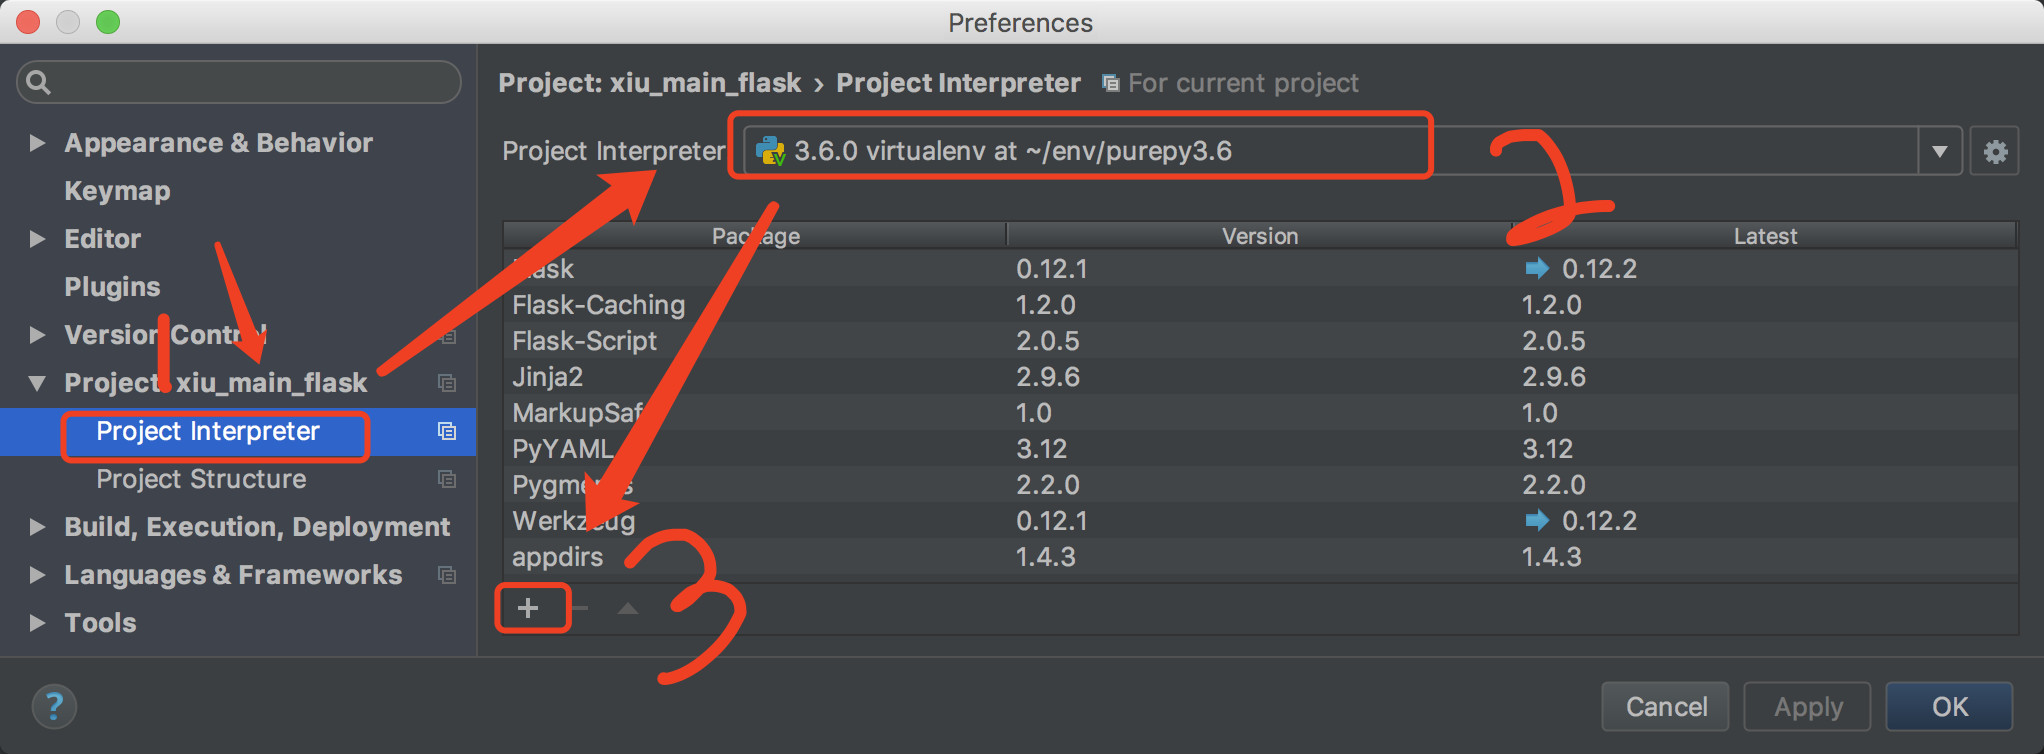Click latest version 2.2.0 of Pygments
The image size is (2044, 754).
1554,485
